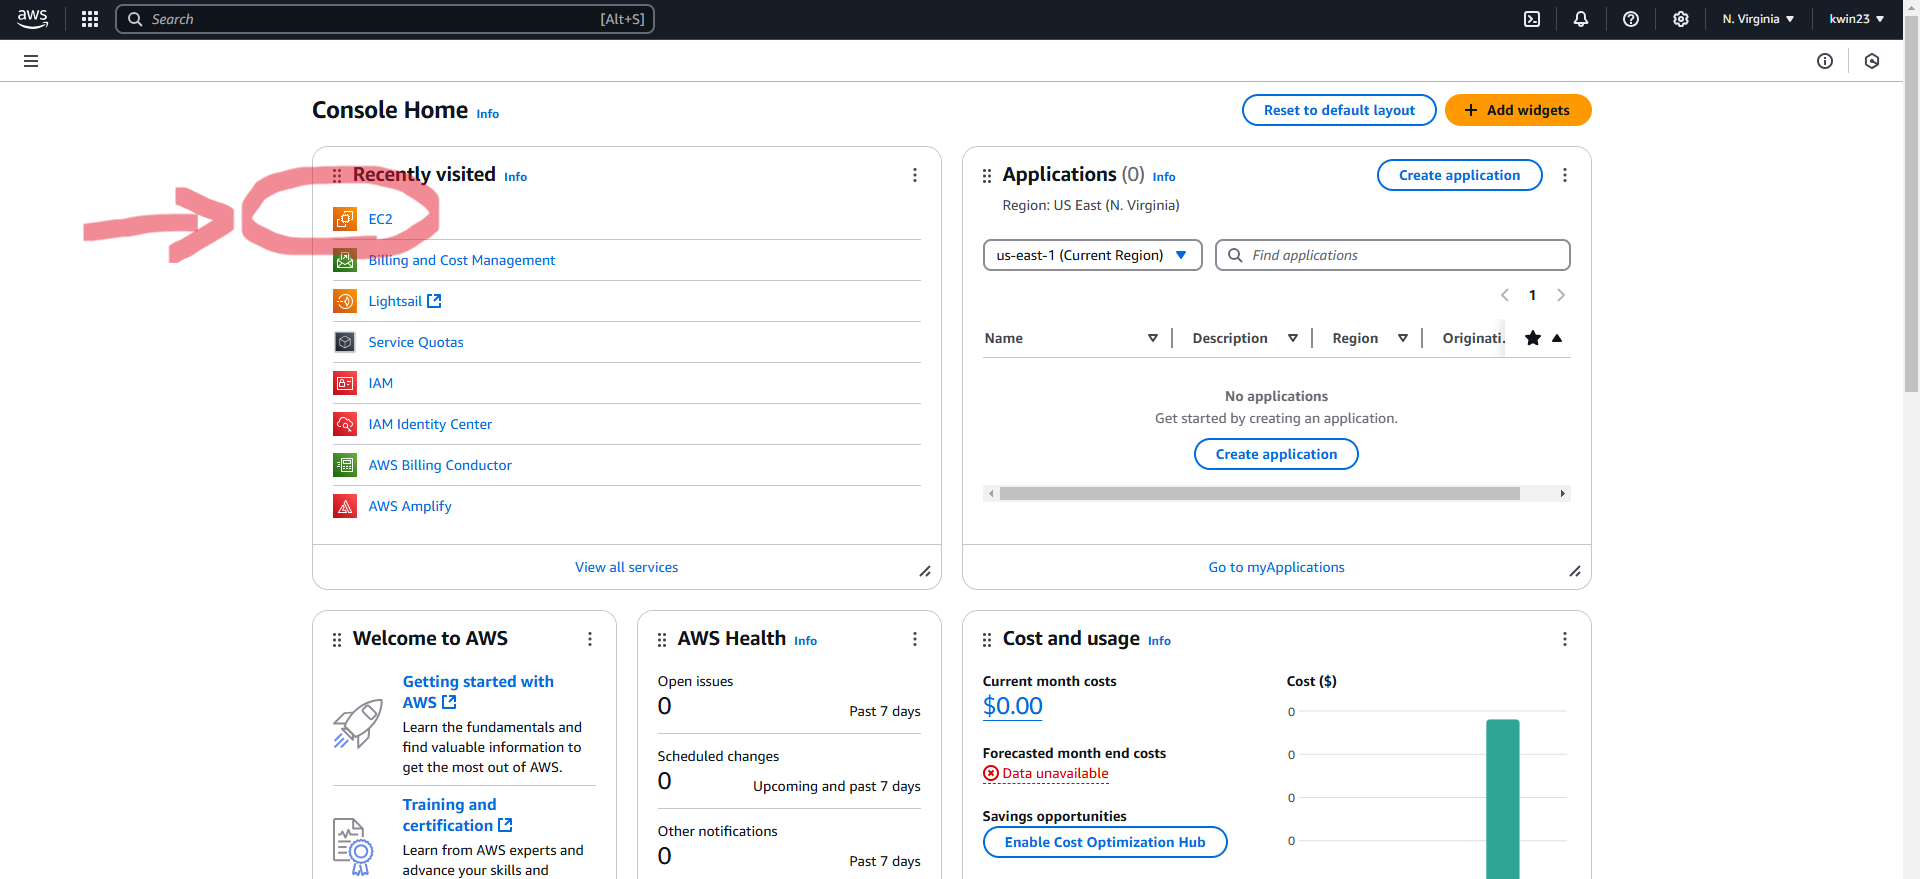Open the Service Quotas link
This screenshot has width=1920, height=879.
click(416, 342)
